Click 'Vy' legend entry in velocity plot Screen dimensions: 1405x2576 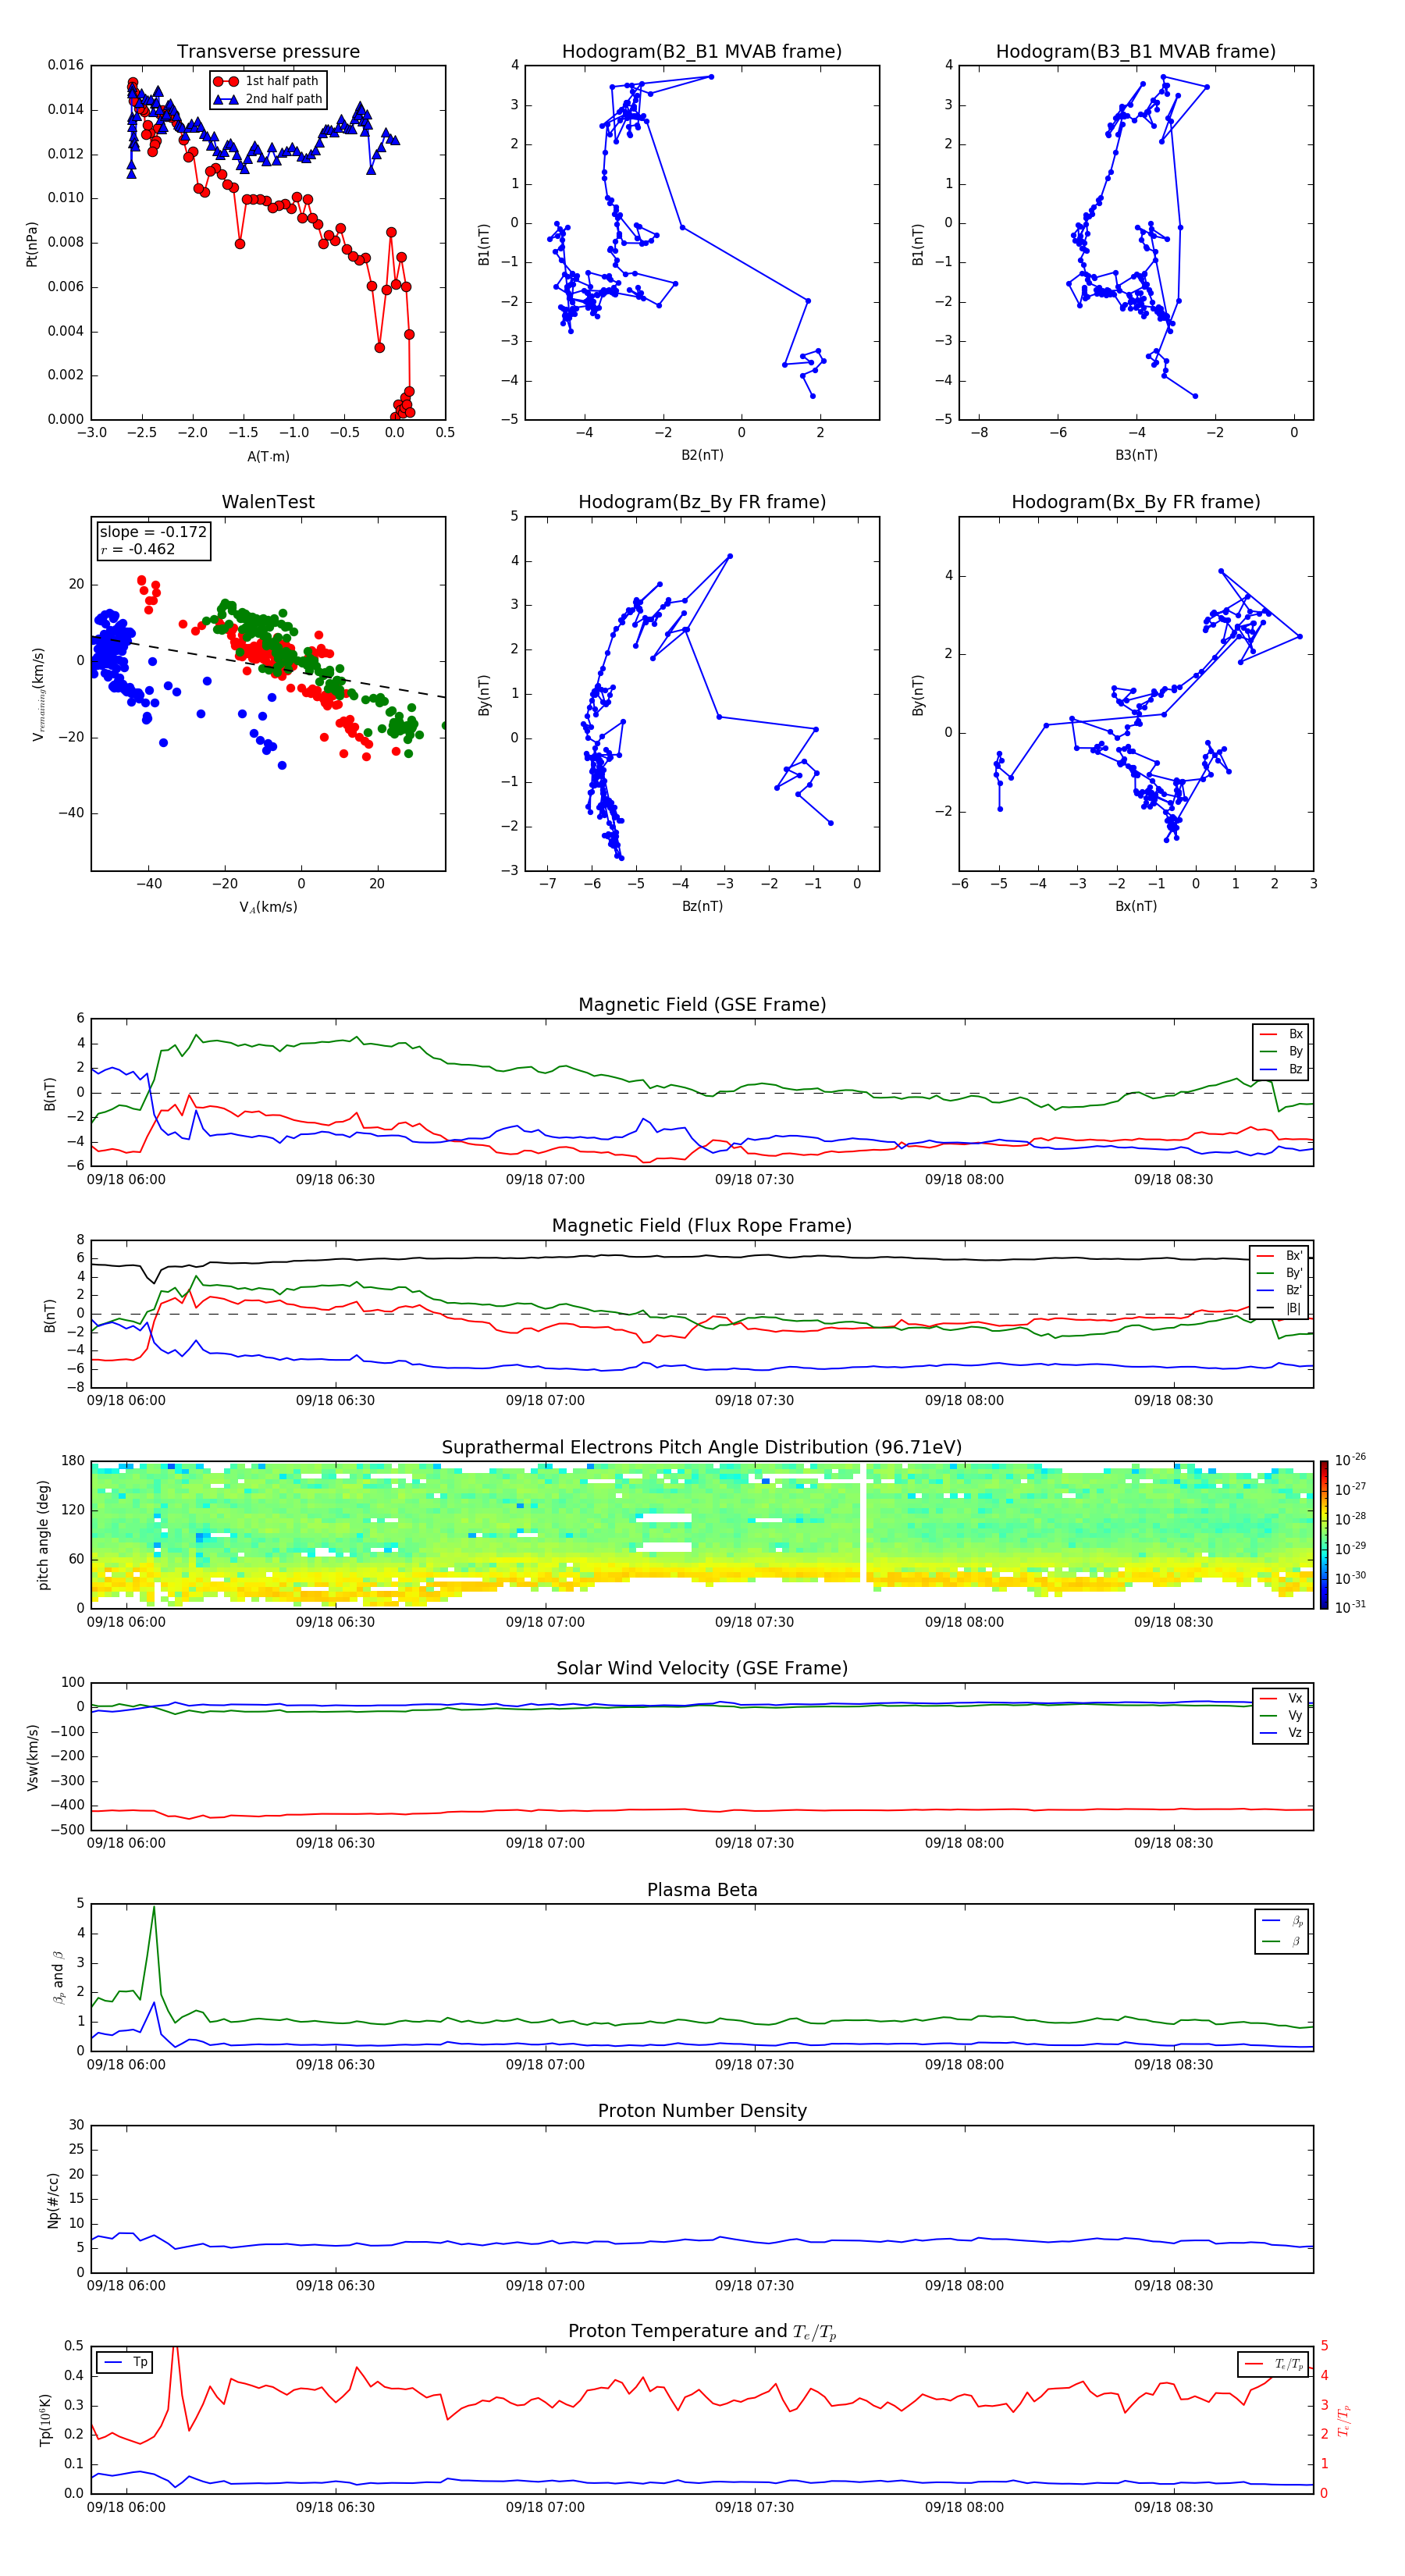1282,1715
